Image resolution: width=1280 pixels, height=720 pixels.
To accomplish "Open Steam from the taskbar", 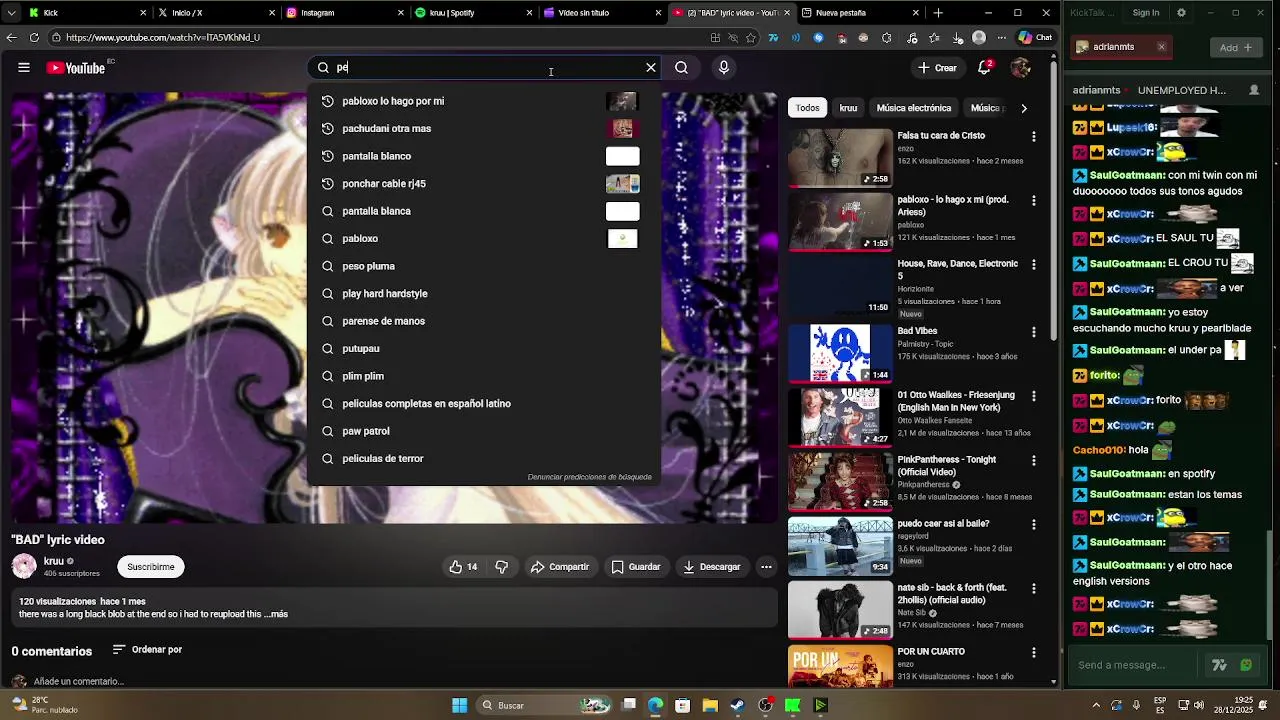I will click(737, 705).
